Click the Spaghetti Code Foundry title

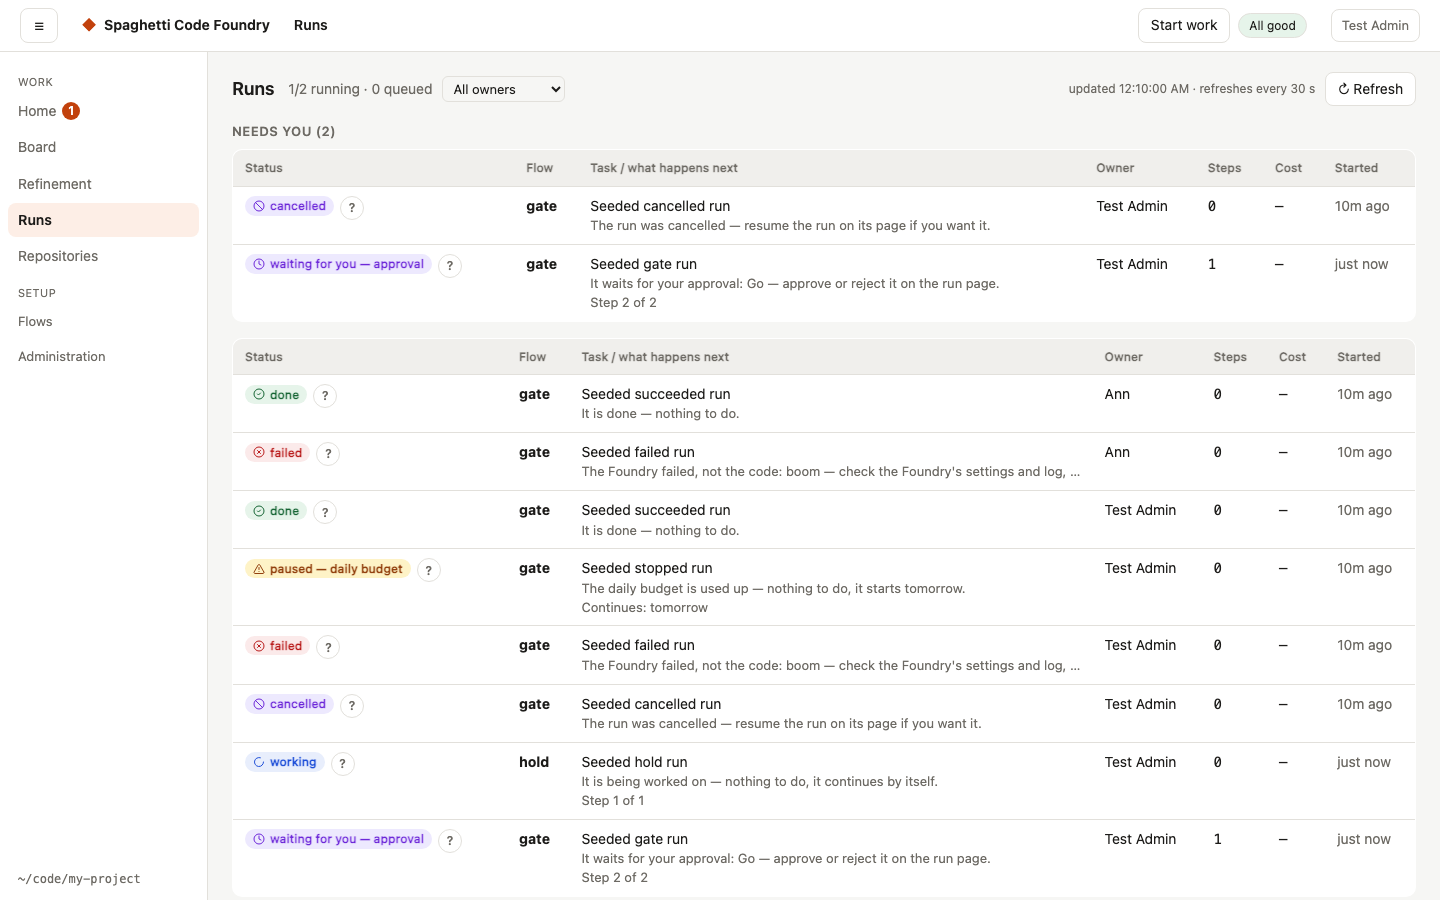(187, 25)
